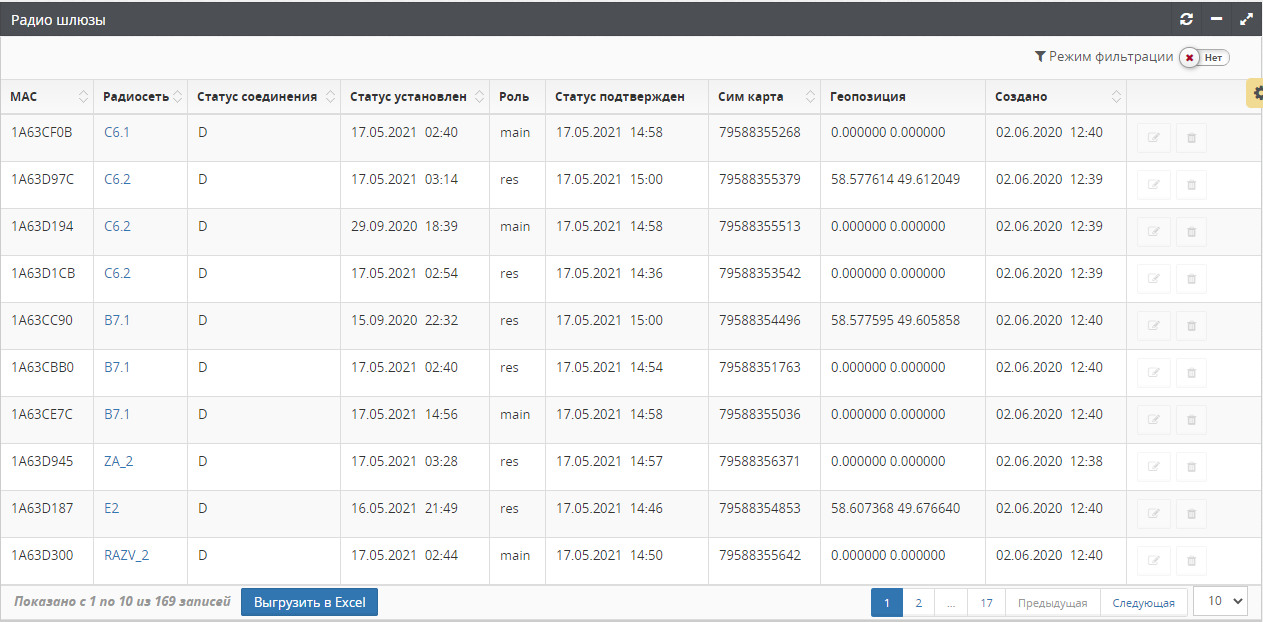Open the page size dropdown
Screen dimensions: 1263x622
tap(1221, 601)
